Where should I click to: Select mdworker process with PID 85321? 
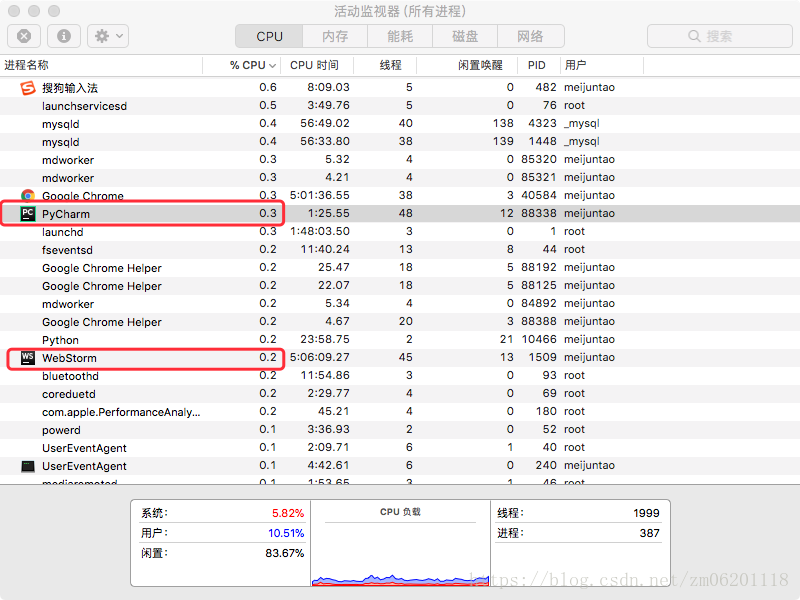[400, 178]
